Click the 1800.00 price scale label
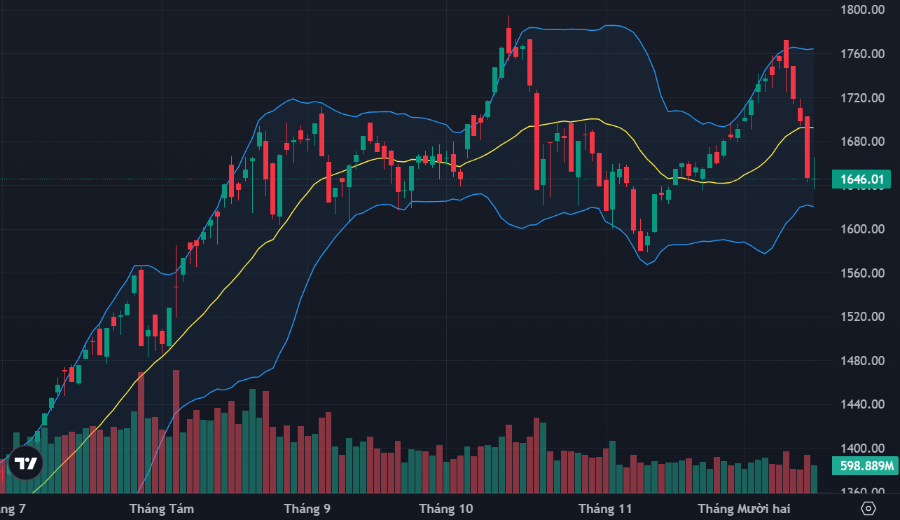The width and height of the screenshot is (900, 520). point(862,10)
